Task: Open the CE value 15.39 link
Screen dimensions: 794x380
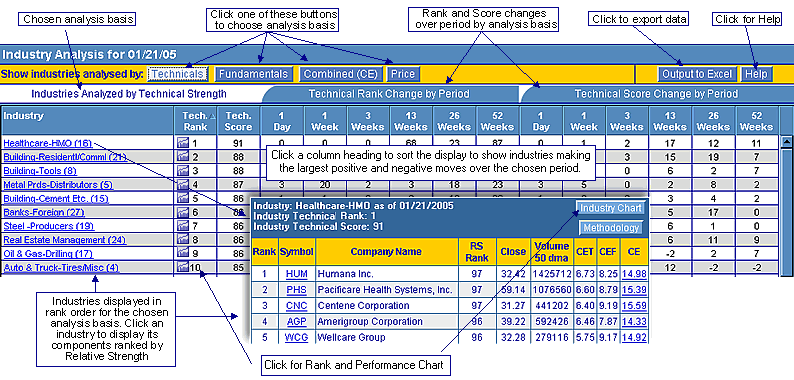Action: 634,290
